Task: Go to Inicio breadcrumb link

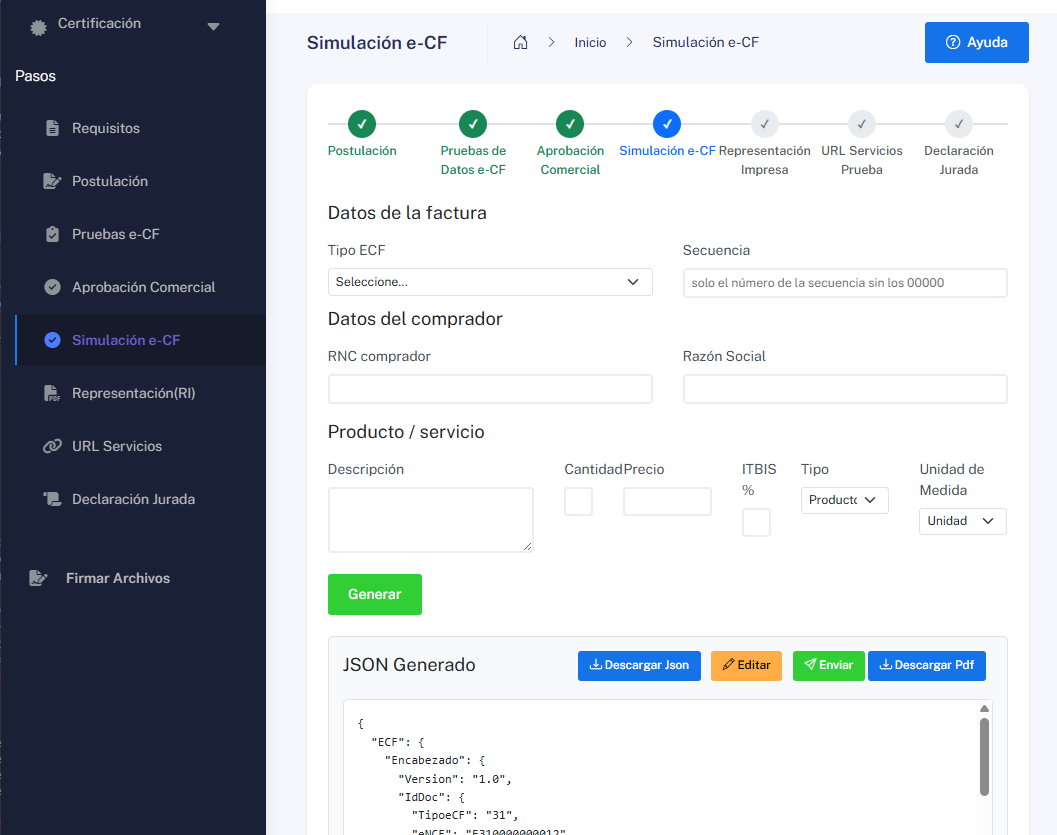Action: 590,42
